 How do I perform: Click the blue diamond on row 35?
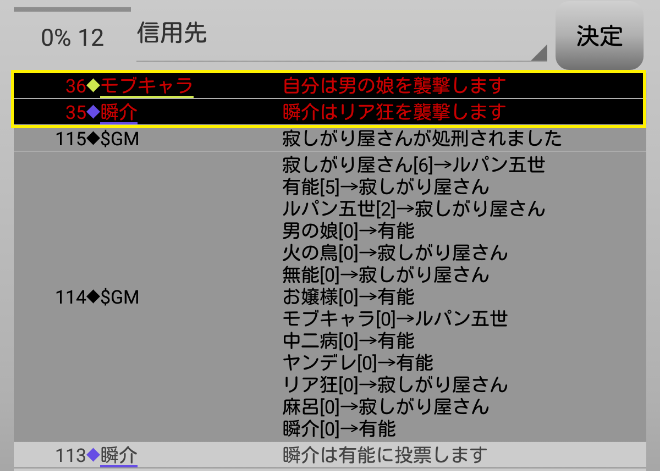93,111
